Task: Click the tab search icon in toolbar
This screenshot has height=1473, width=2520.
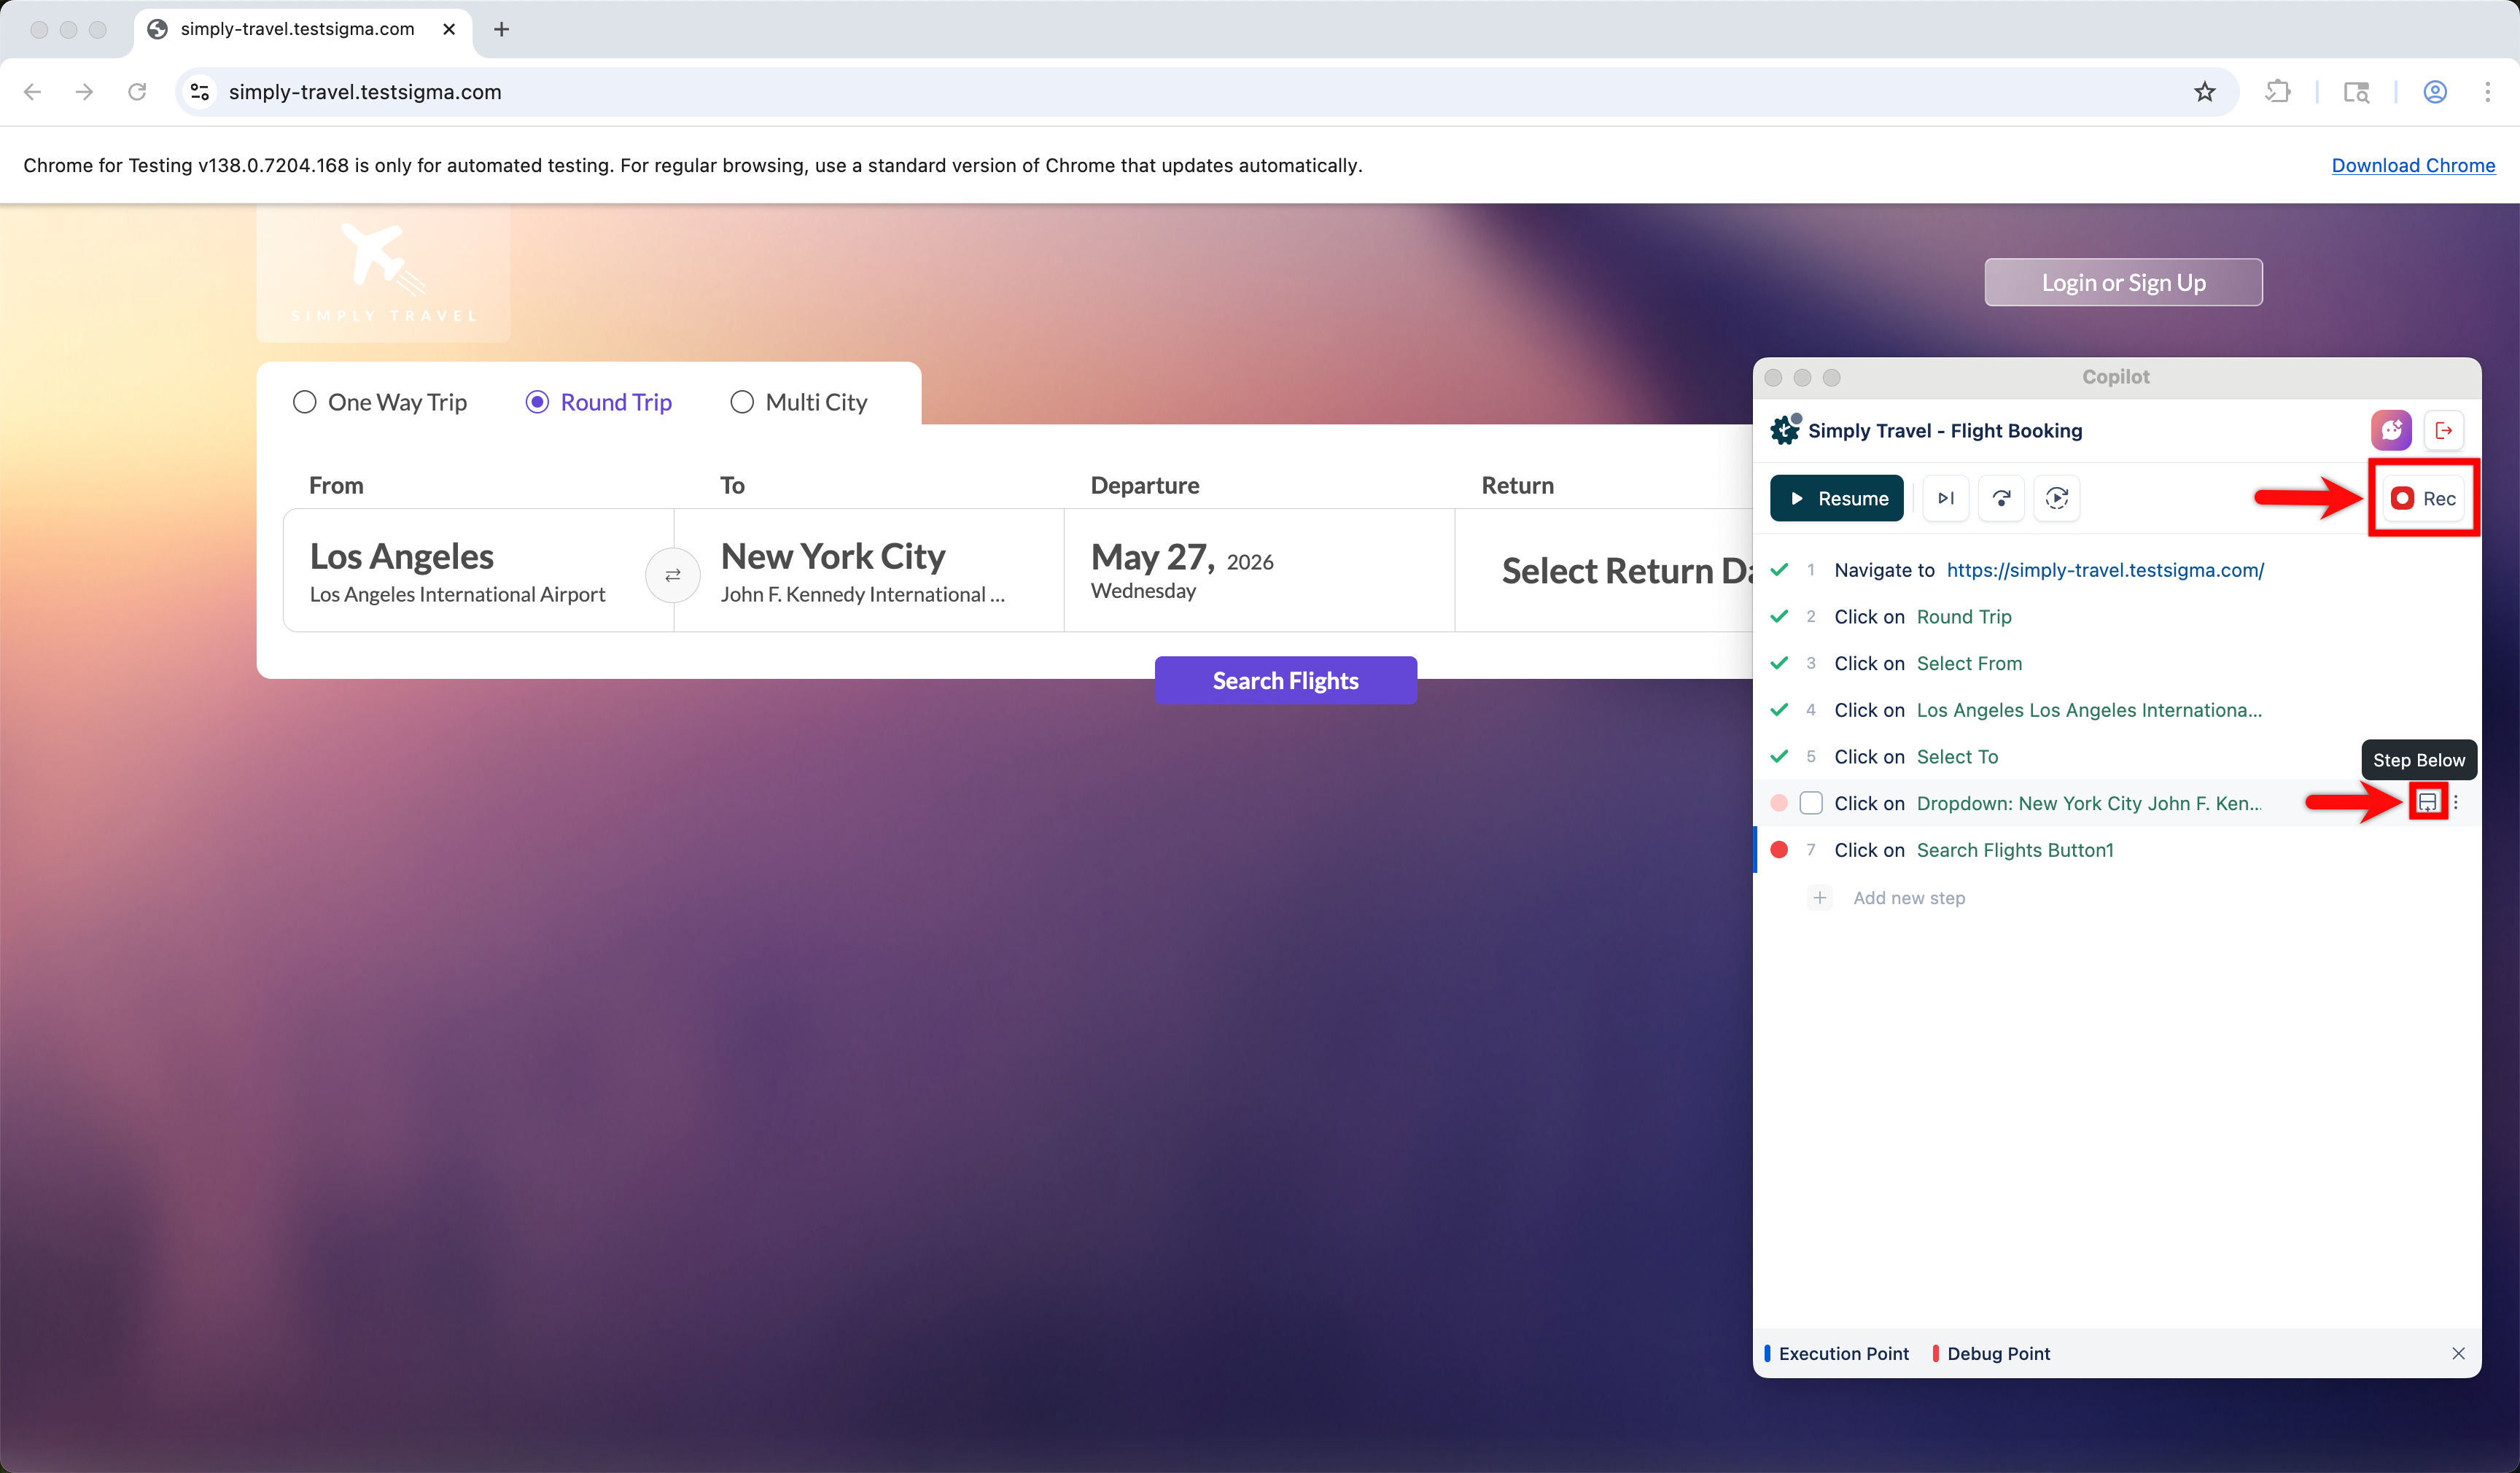Action: (x=2356, y=92)
